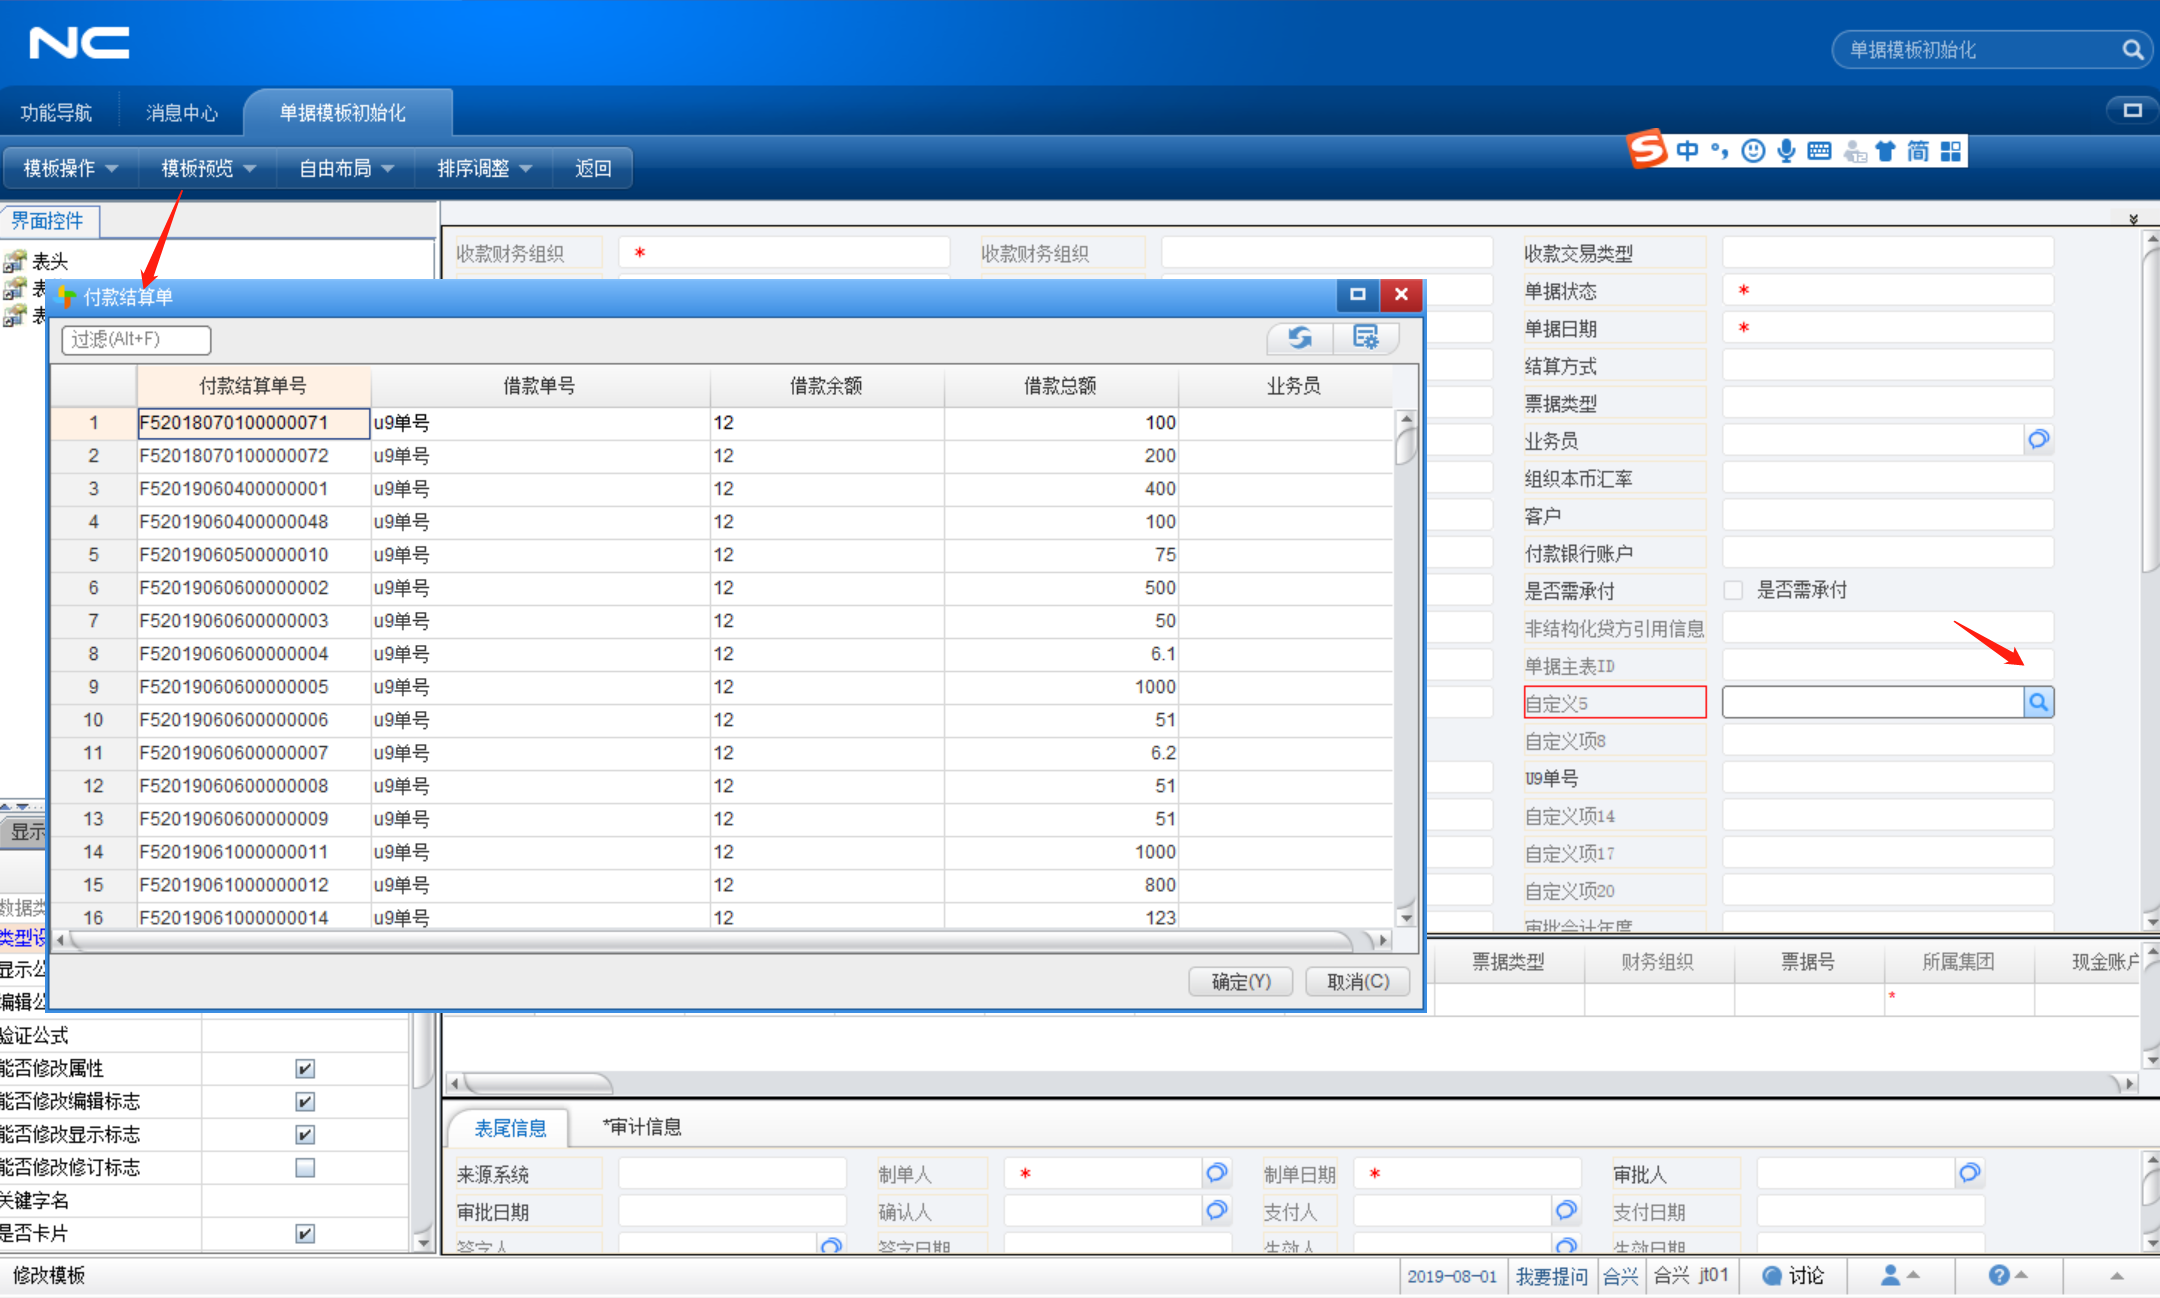The height and width of the screenshot is (1298, 2160).
Task: Click 我要提问 in the status bar
Action: (x=1551, y=1275)
